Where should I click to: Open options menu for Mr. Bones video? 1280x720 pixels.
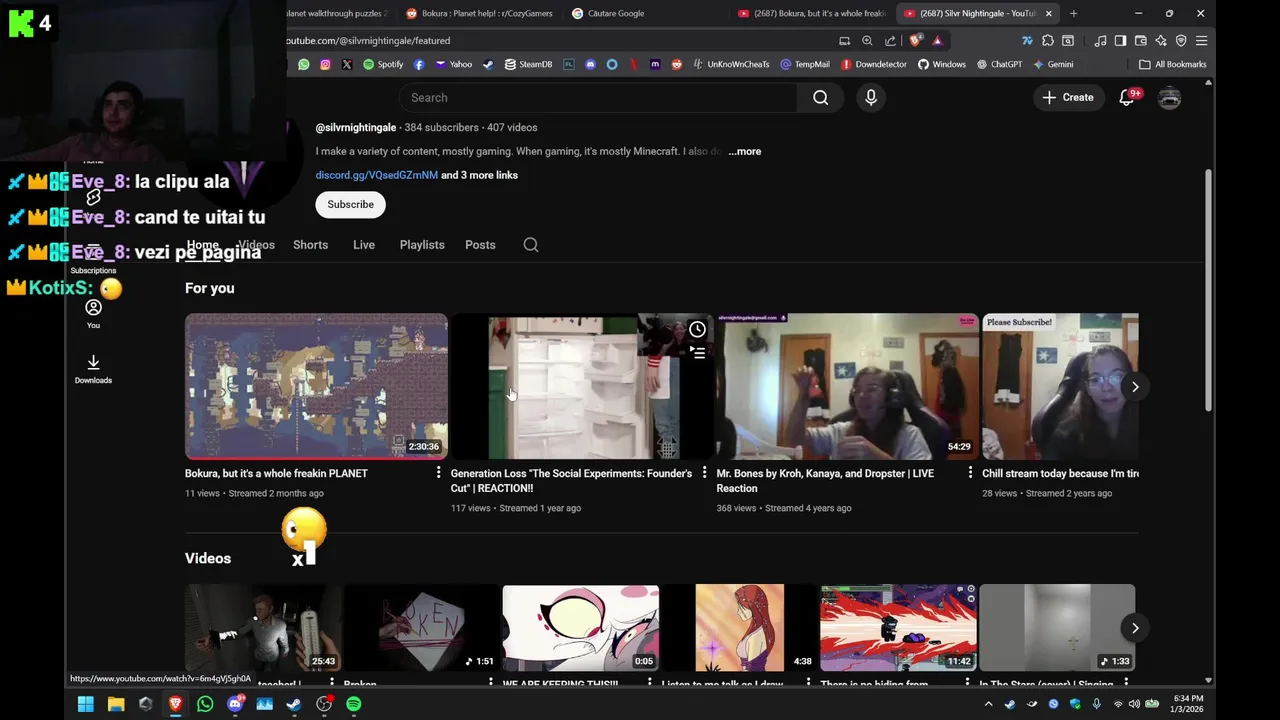(970, 473)
